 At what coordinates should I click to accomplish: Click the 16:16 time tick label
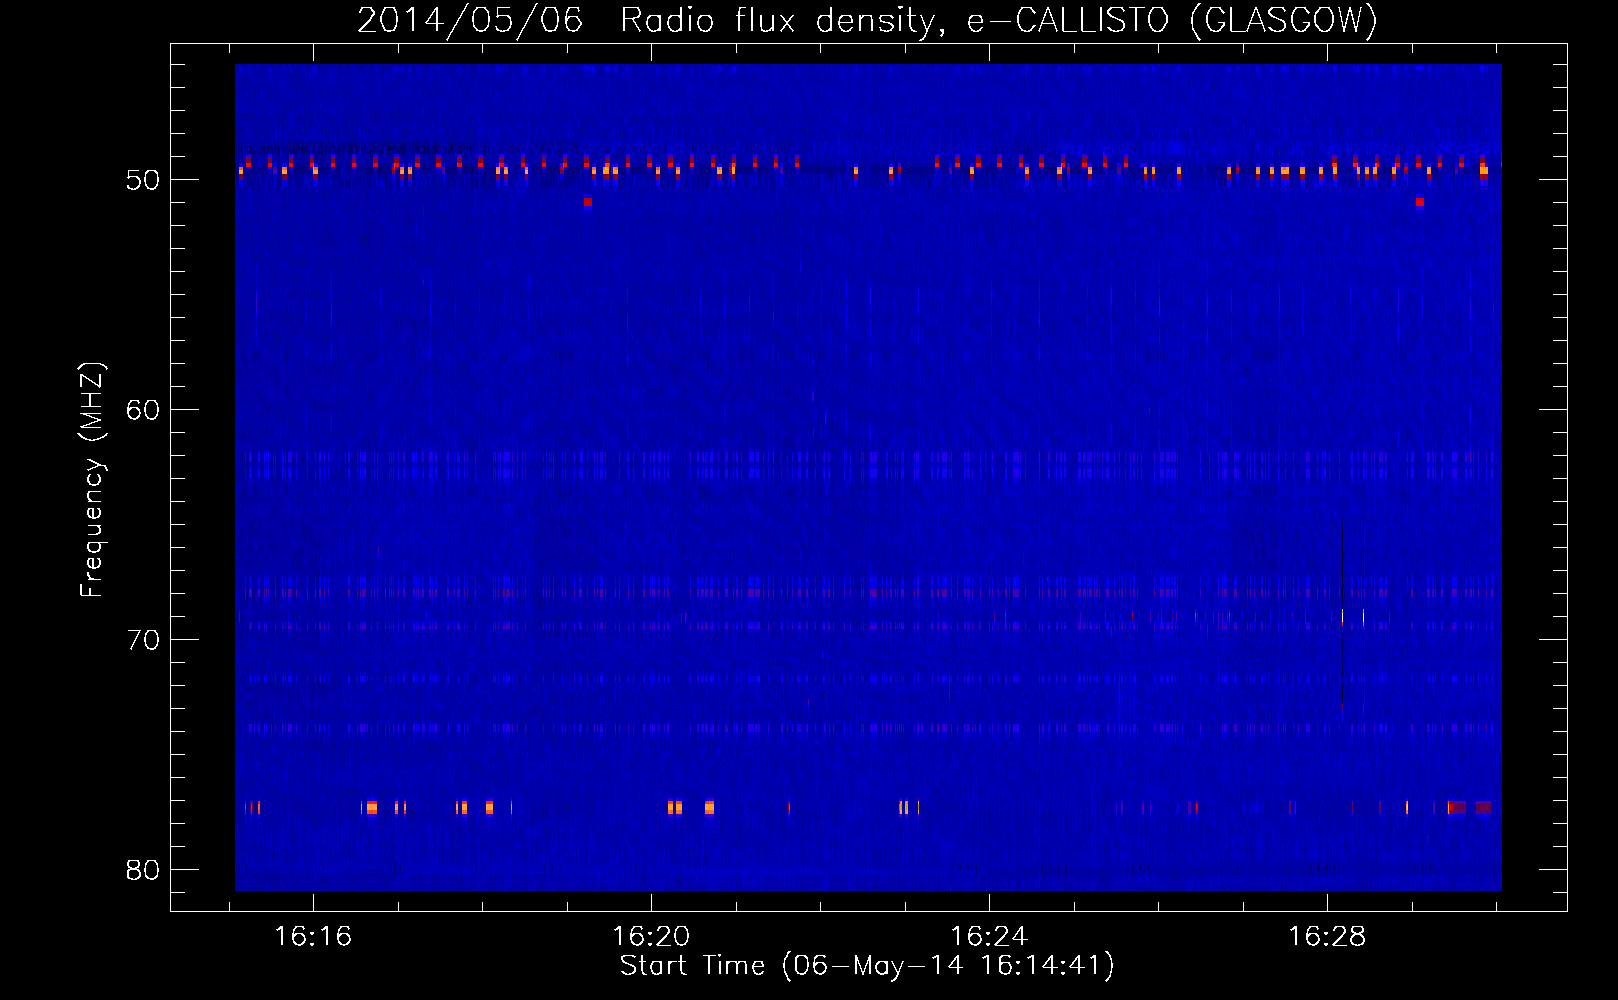point(313,937)
